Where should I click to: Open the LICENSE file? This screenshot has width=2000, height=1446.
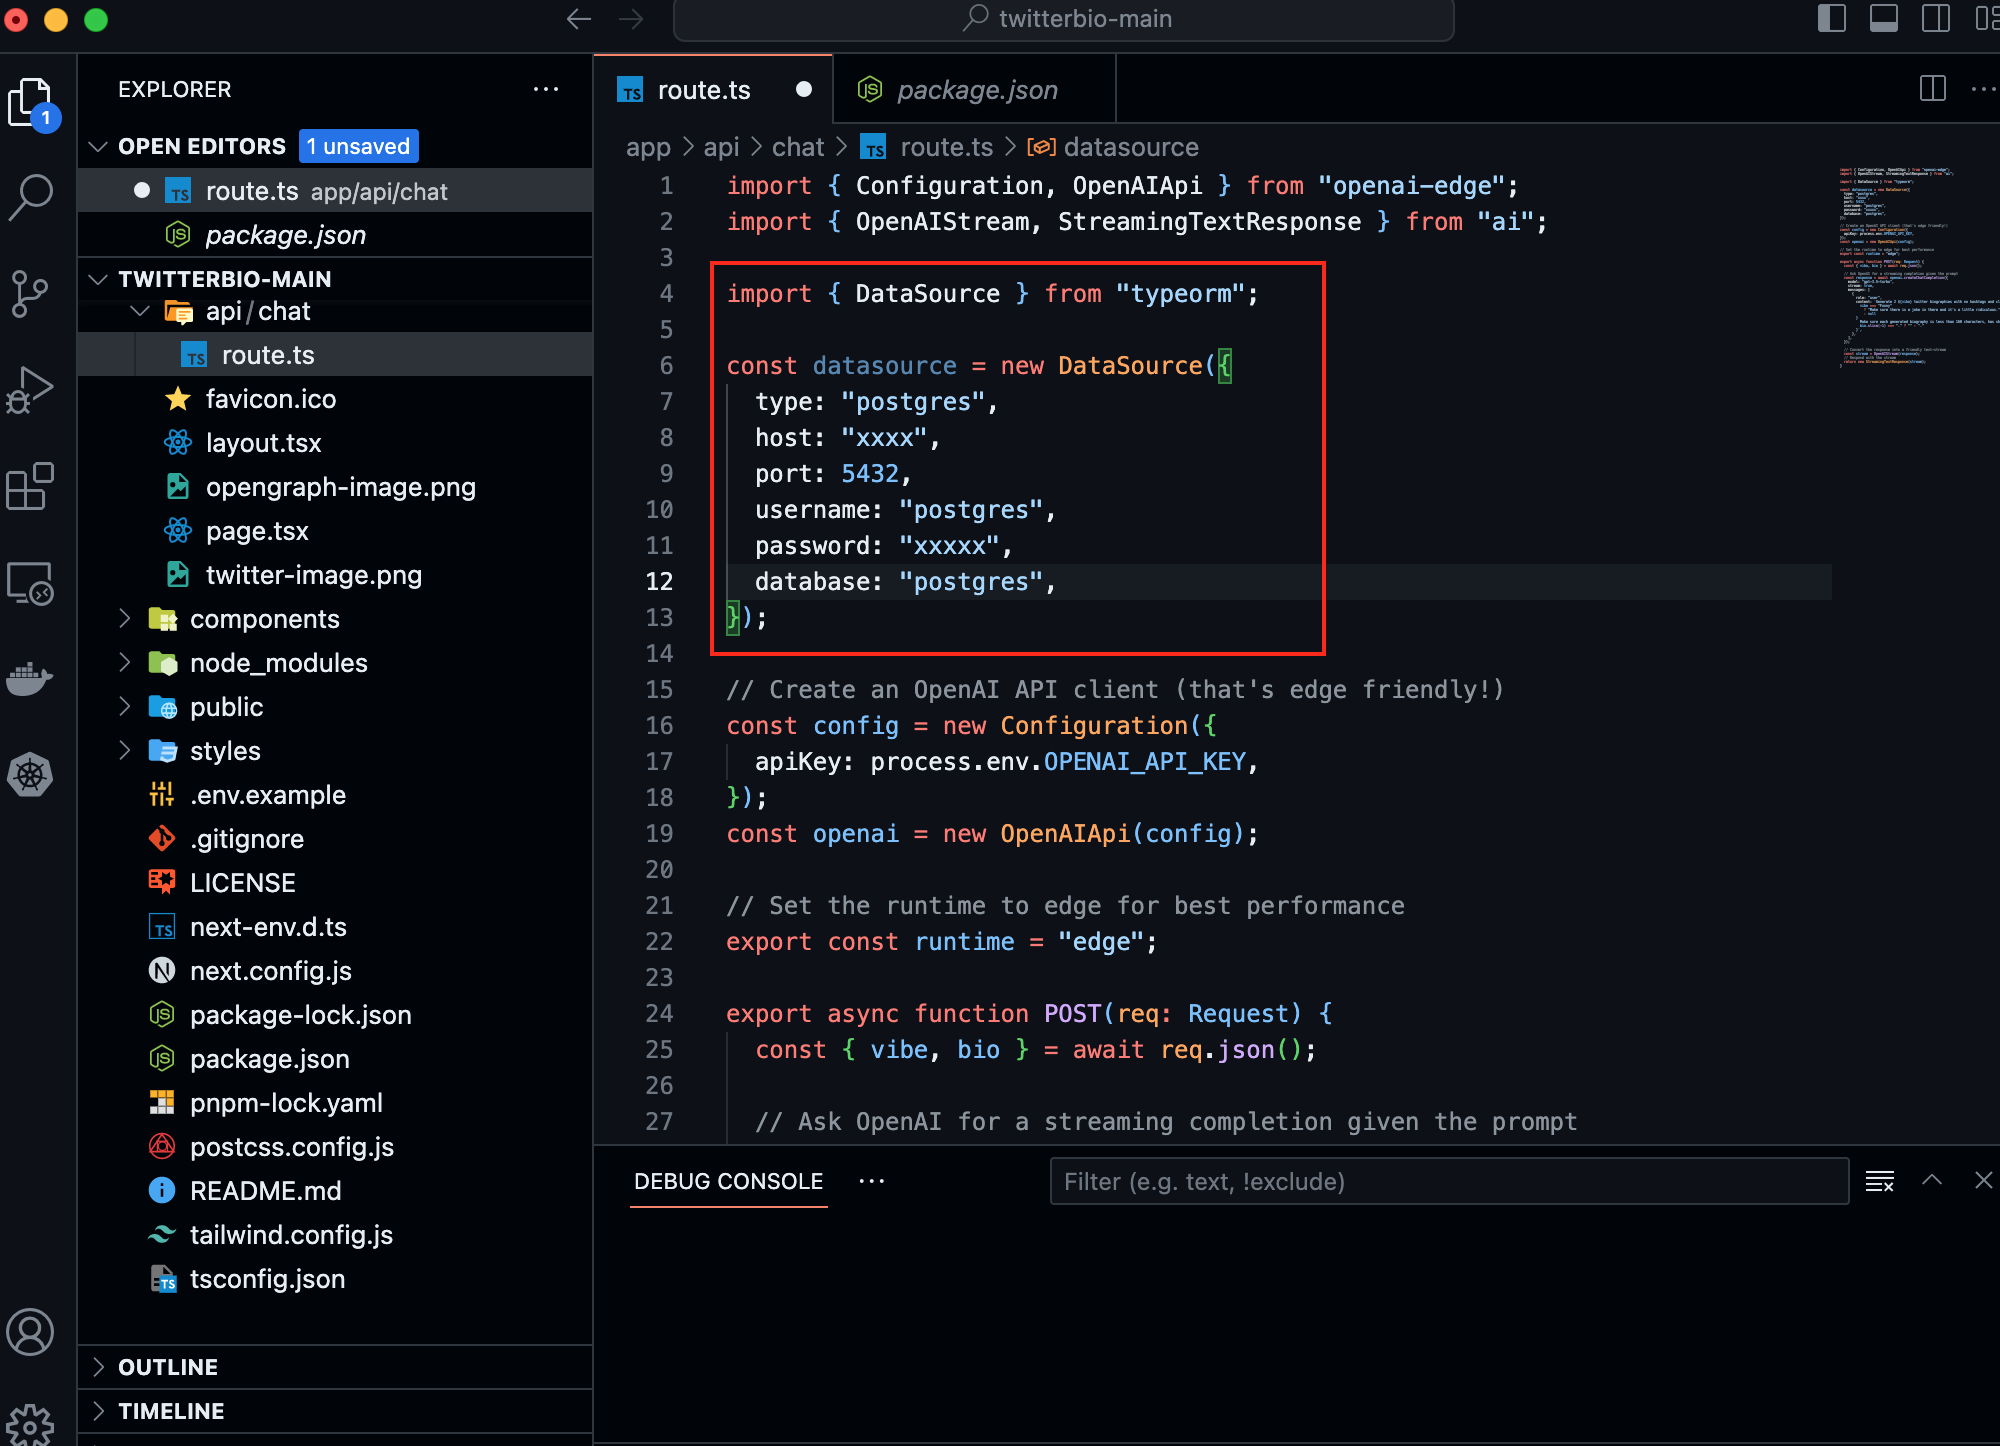(x=335, y=883)
